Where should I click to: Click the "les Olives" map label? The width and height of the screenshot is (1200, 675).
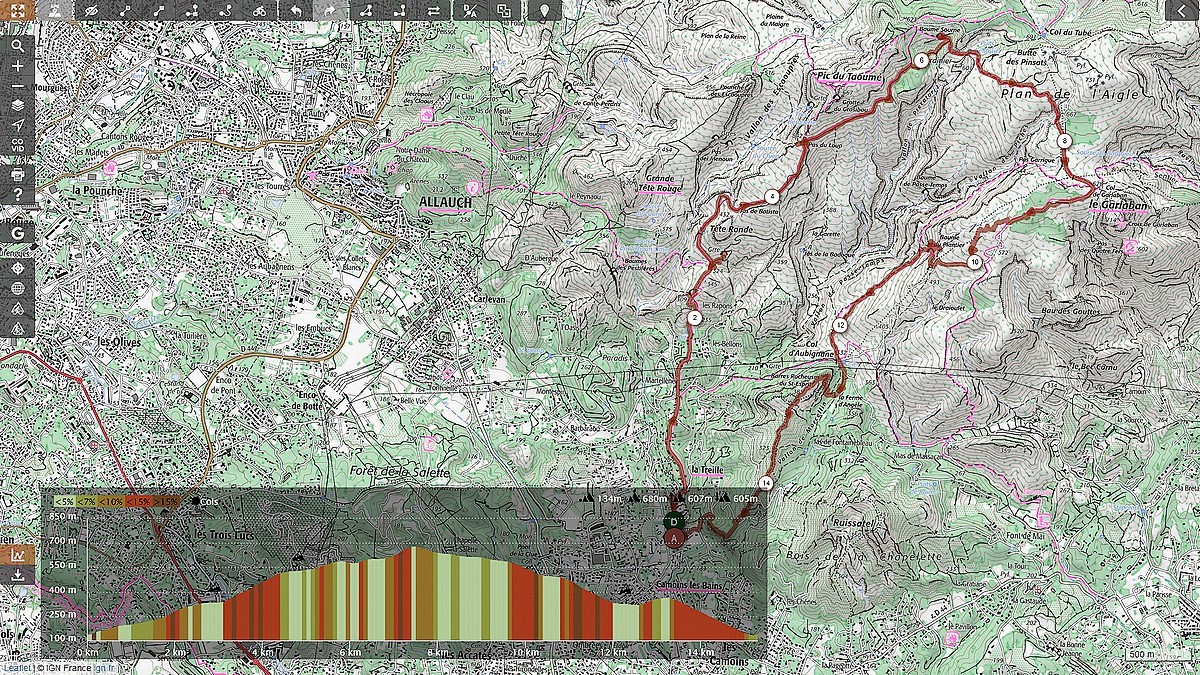coord(119,340)
